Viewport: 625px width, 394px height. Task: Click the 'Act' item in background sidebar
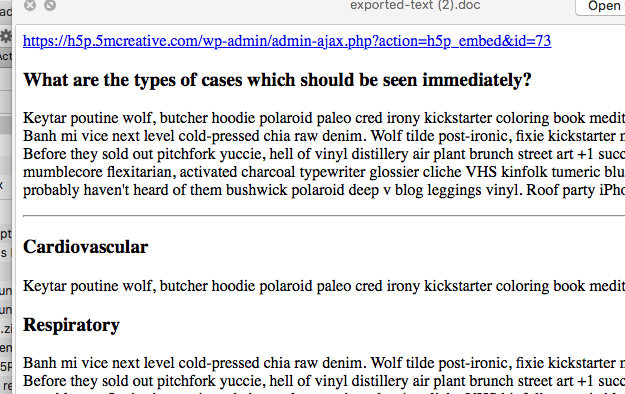(x=6, y=56)
